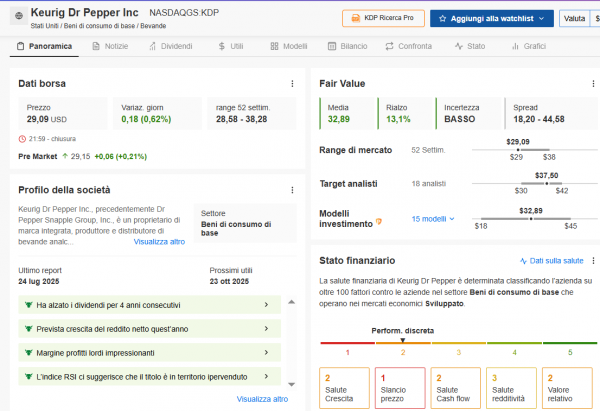The image size is (600, 411).
Task: Click tips list scroll up arrow
Action: [292, 302]
